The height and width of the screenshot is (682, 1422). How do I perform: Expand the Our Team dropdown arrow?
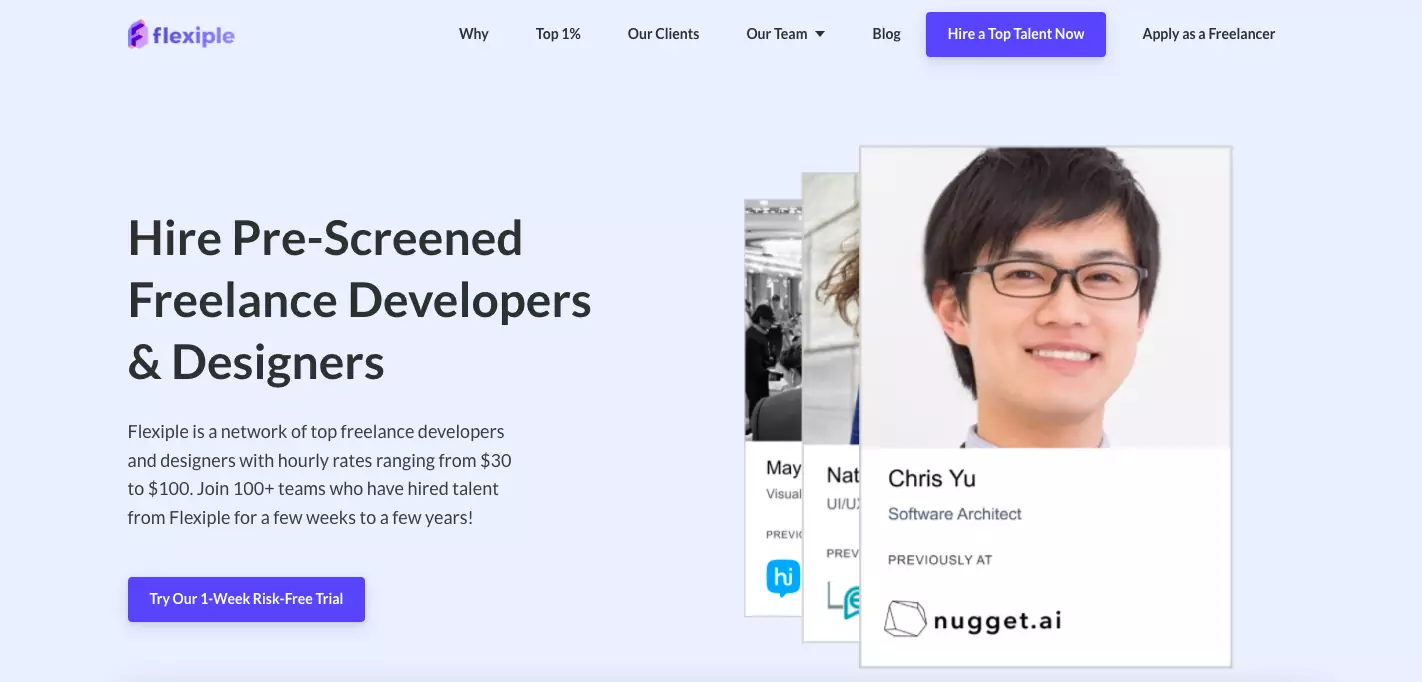[820, 34]
